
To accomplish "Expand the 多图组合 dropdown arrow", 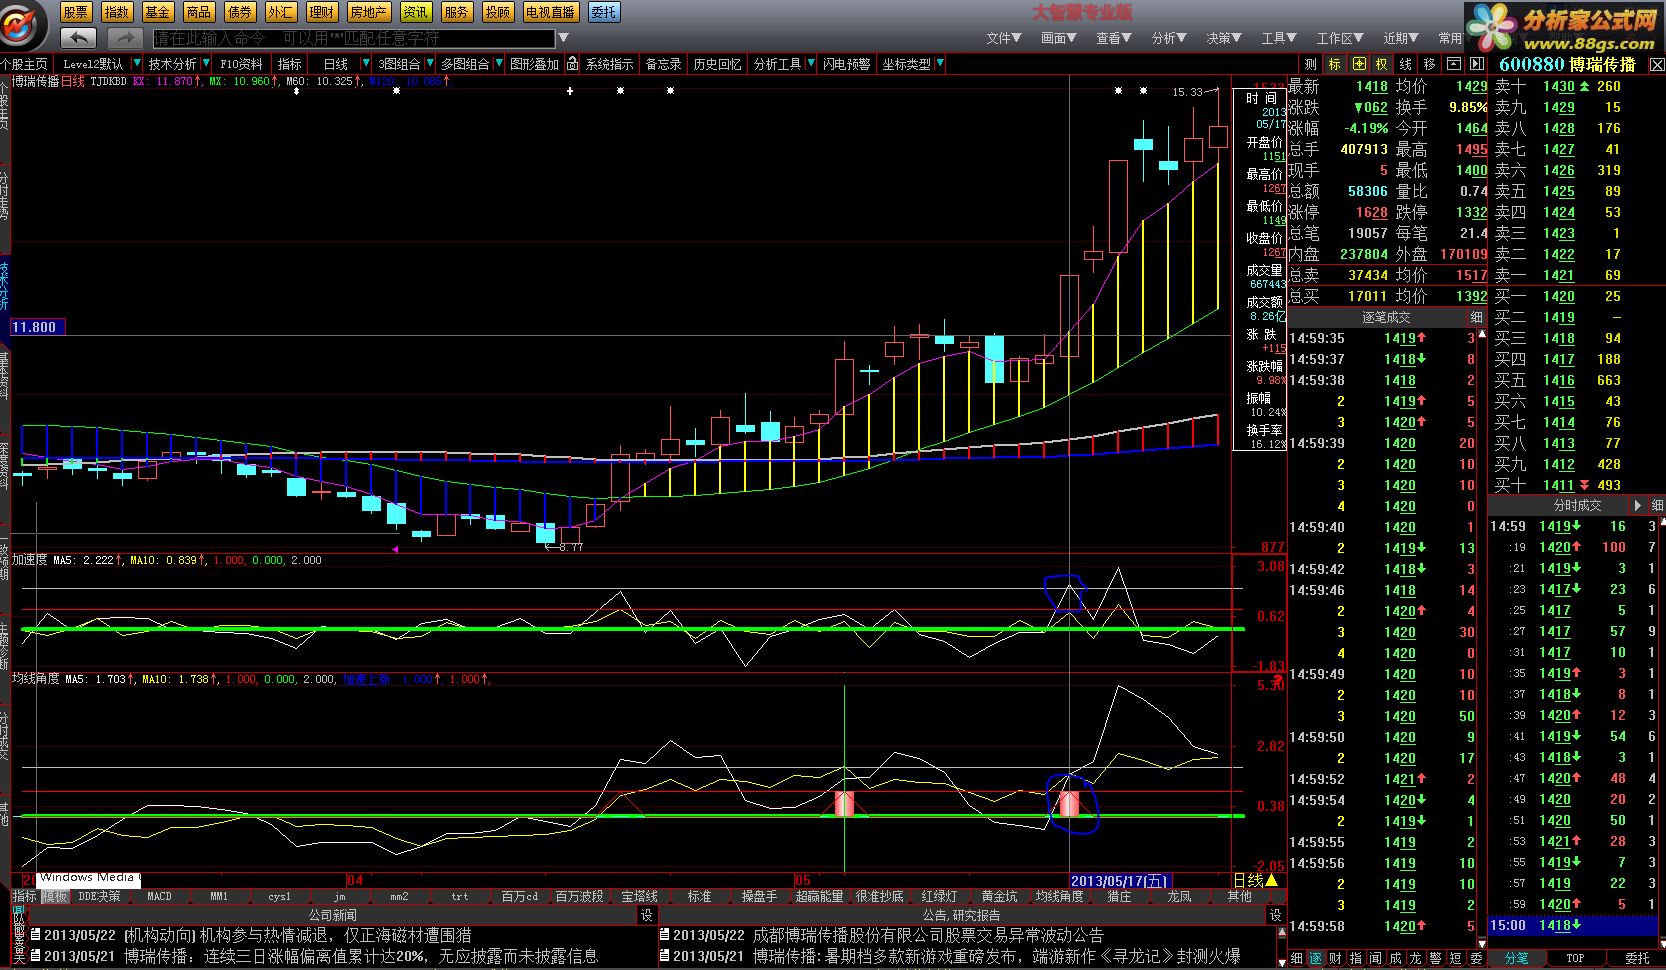I will coord(499,63).
